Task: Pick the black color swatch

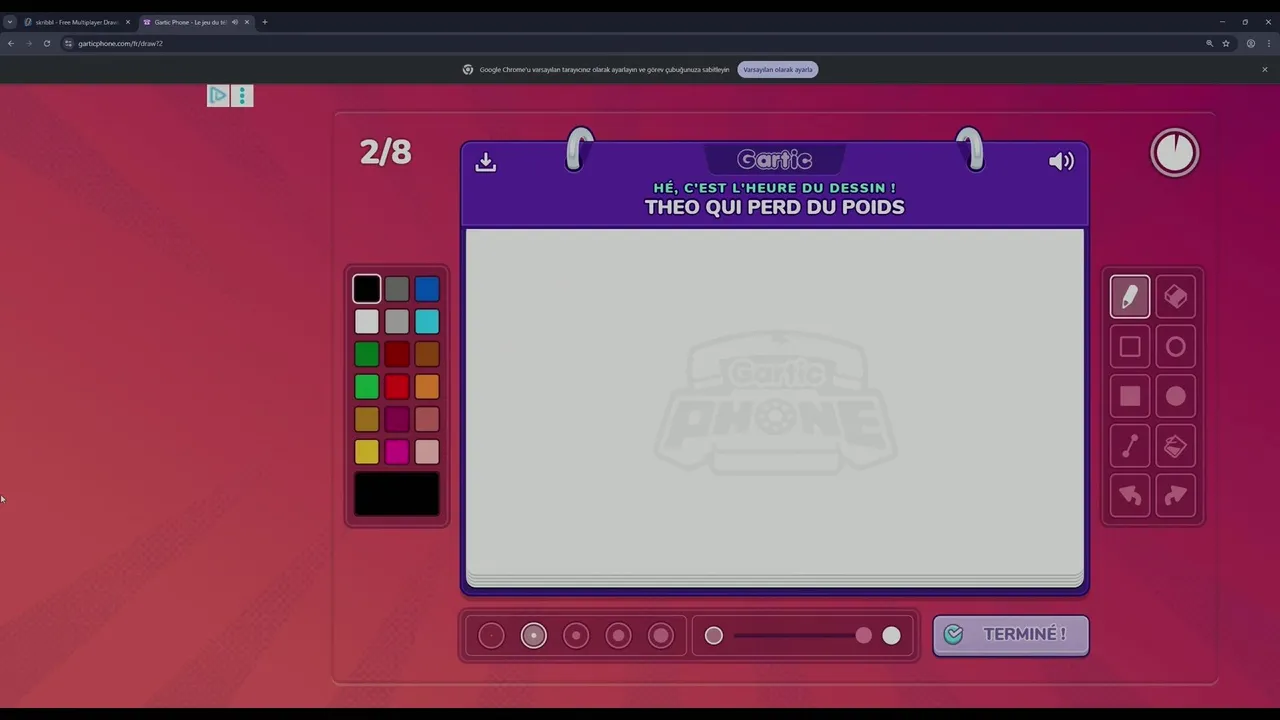Action: point(367,289)
